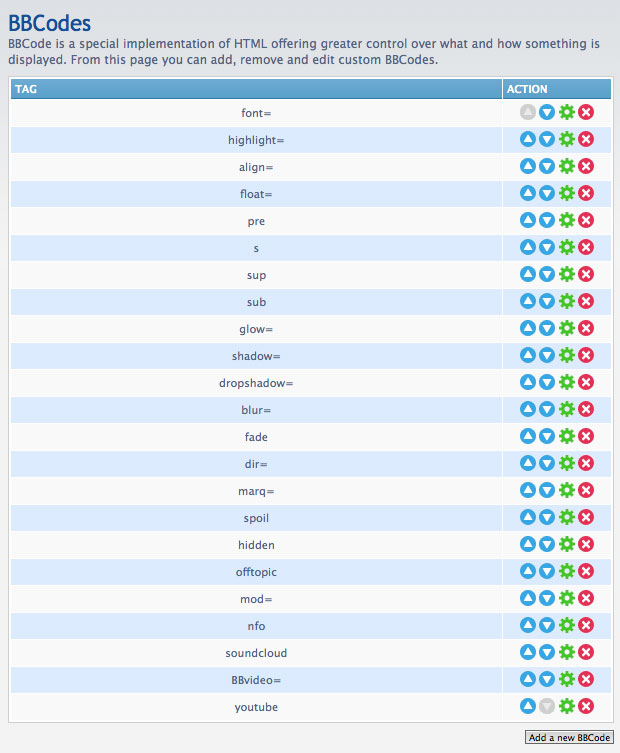Delete the youtube BBCode
This screenshot has width=620, height=753.
[x=586, y=706]
